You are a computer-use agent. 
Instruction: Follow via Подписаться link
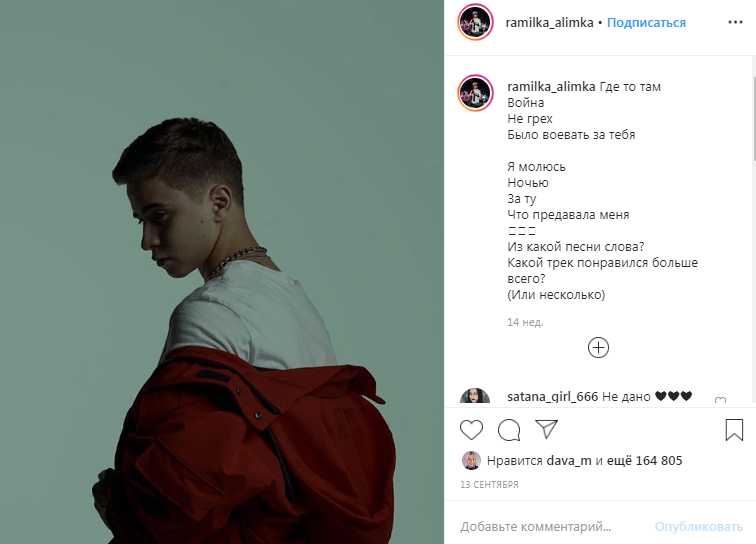[x=646, y=23]
